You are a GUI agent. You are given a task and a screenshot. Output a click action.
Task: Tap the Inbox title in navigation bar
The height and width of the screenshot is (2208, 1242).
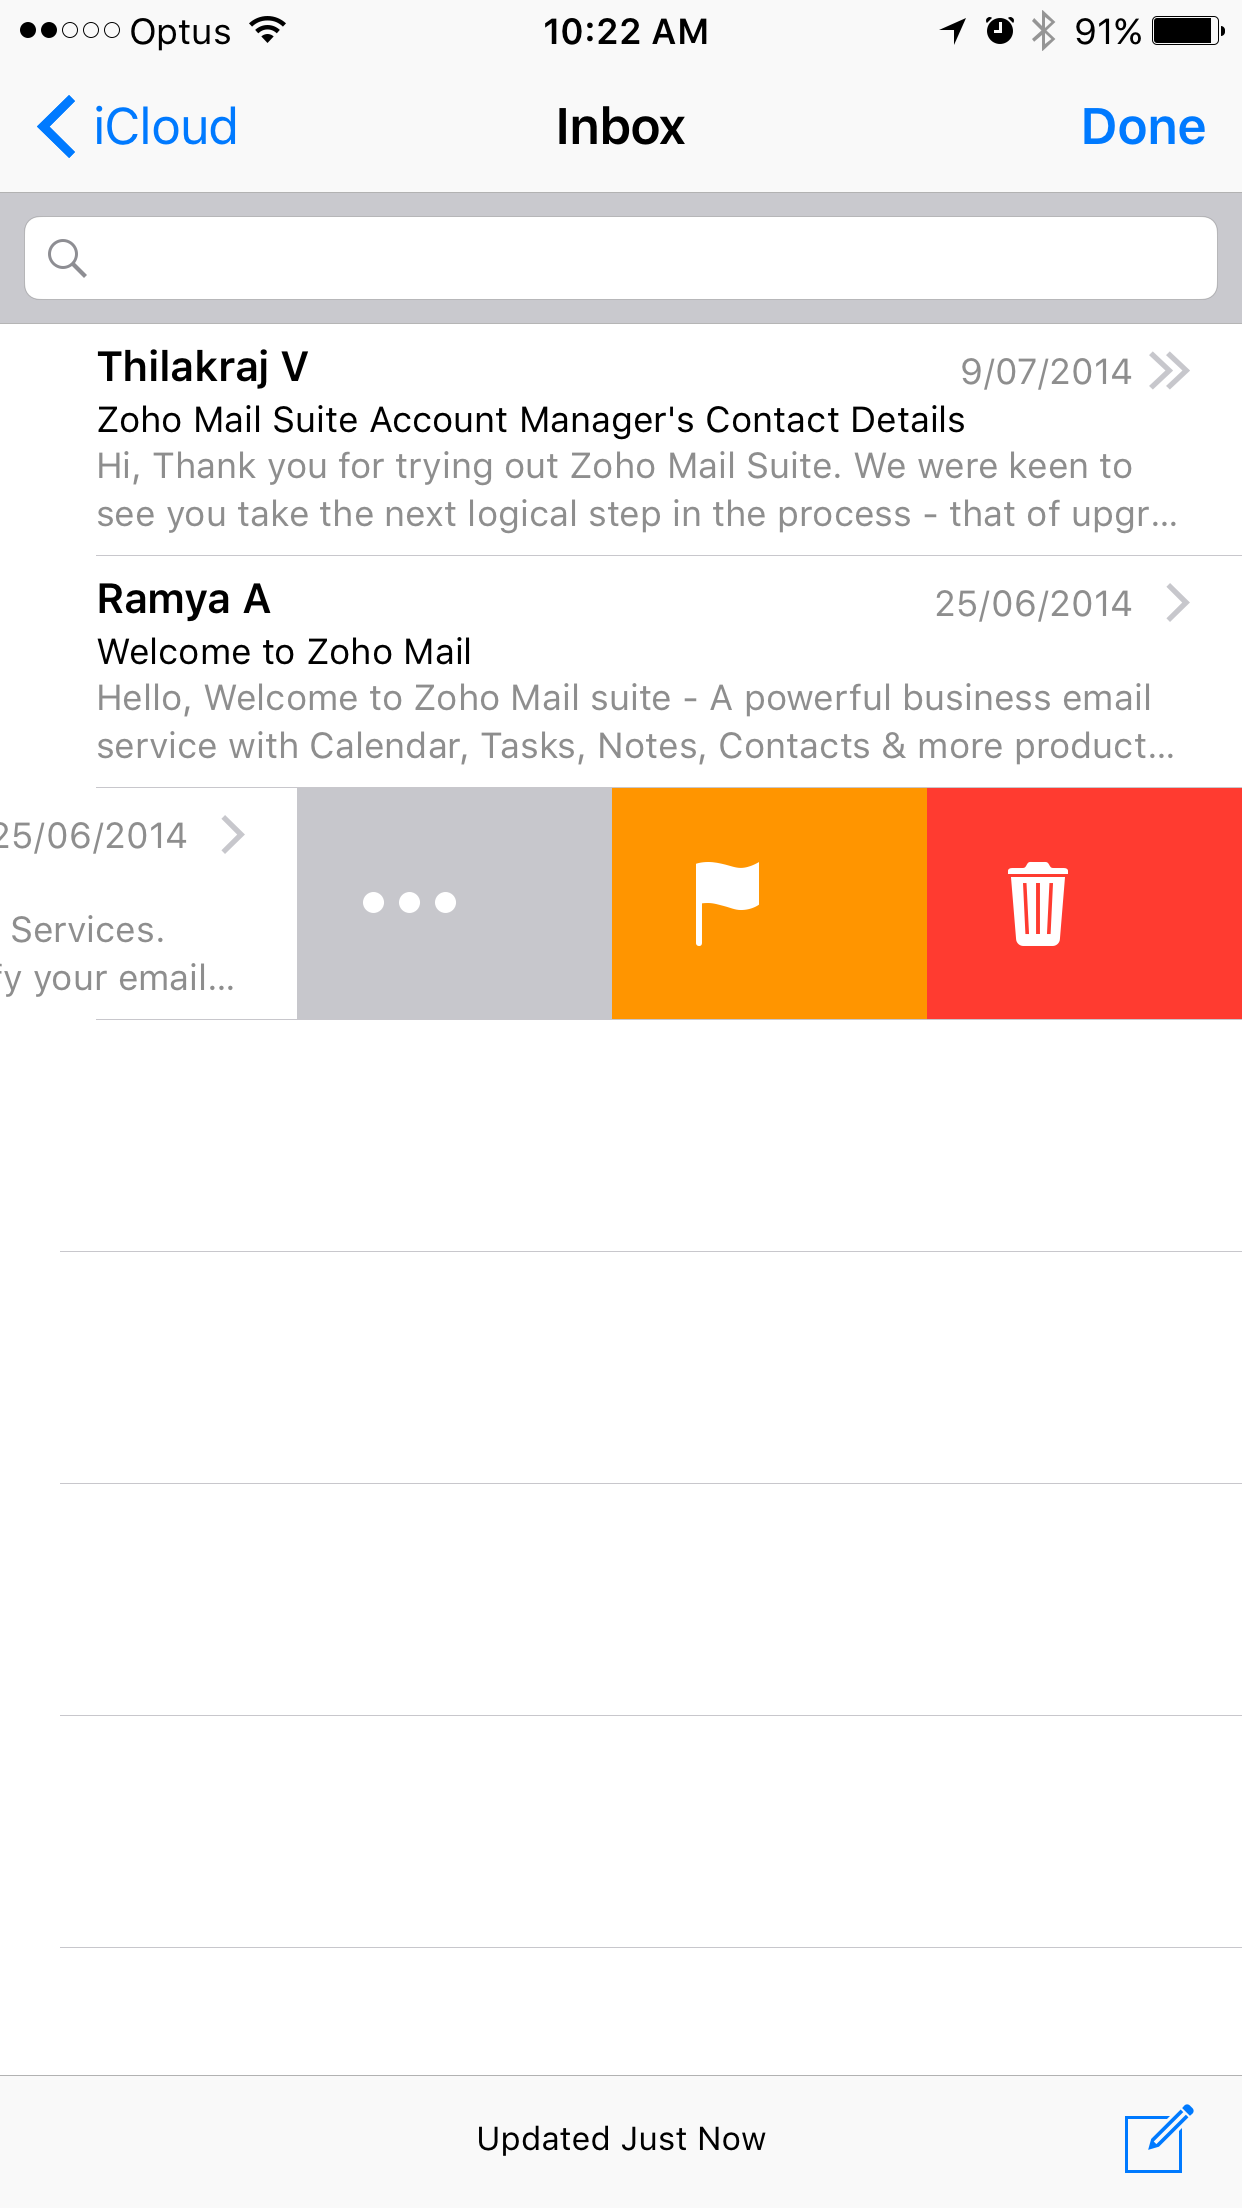(620, 127)
